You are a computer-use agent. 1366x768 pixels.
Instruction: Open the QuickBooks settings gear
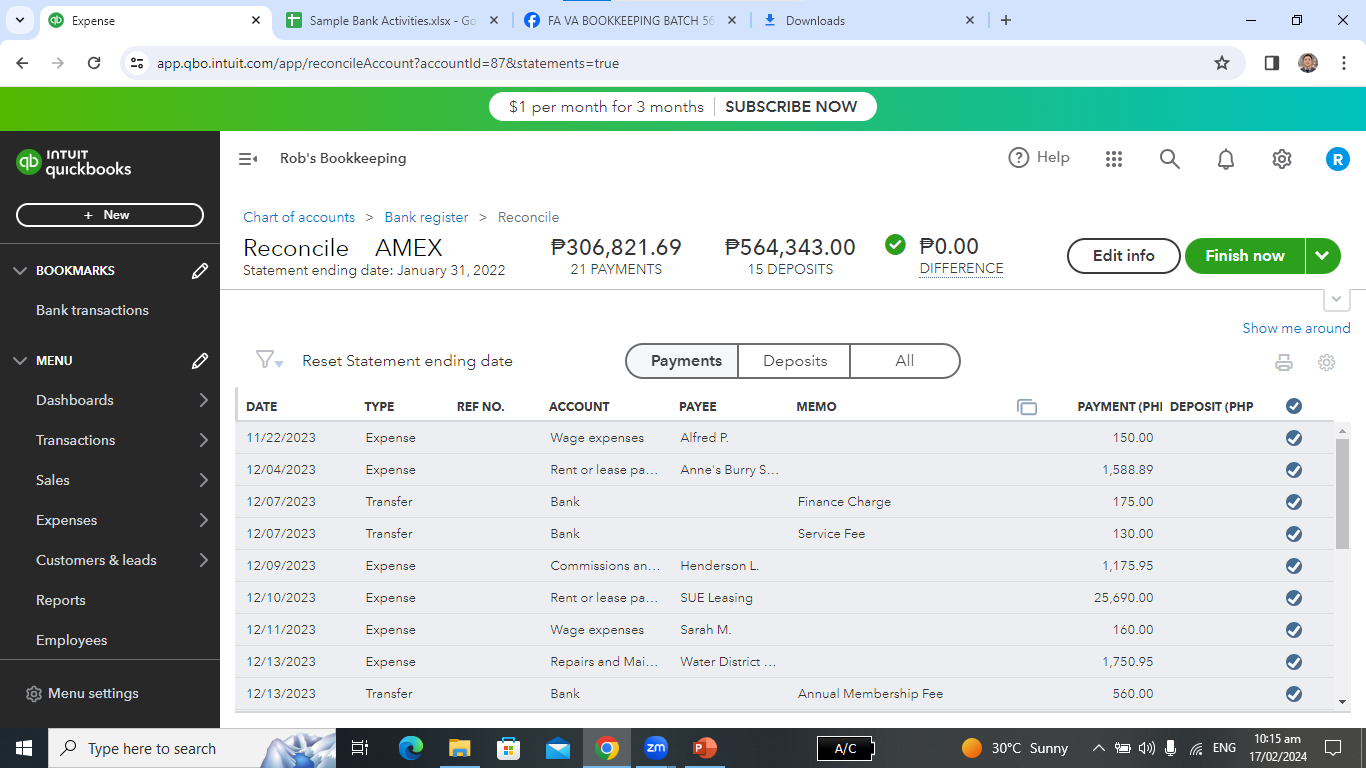click(x=1282, y=159)
